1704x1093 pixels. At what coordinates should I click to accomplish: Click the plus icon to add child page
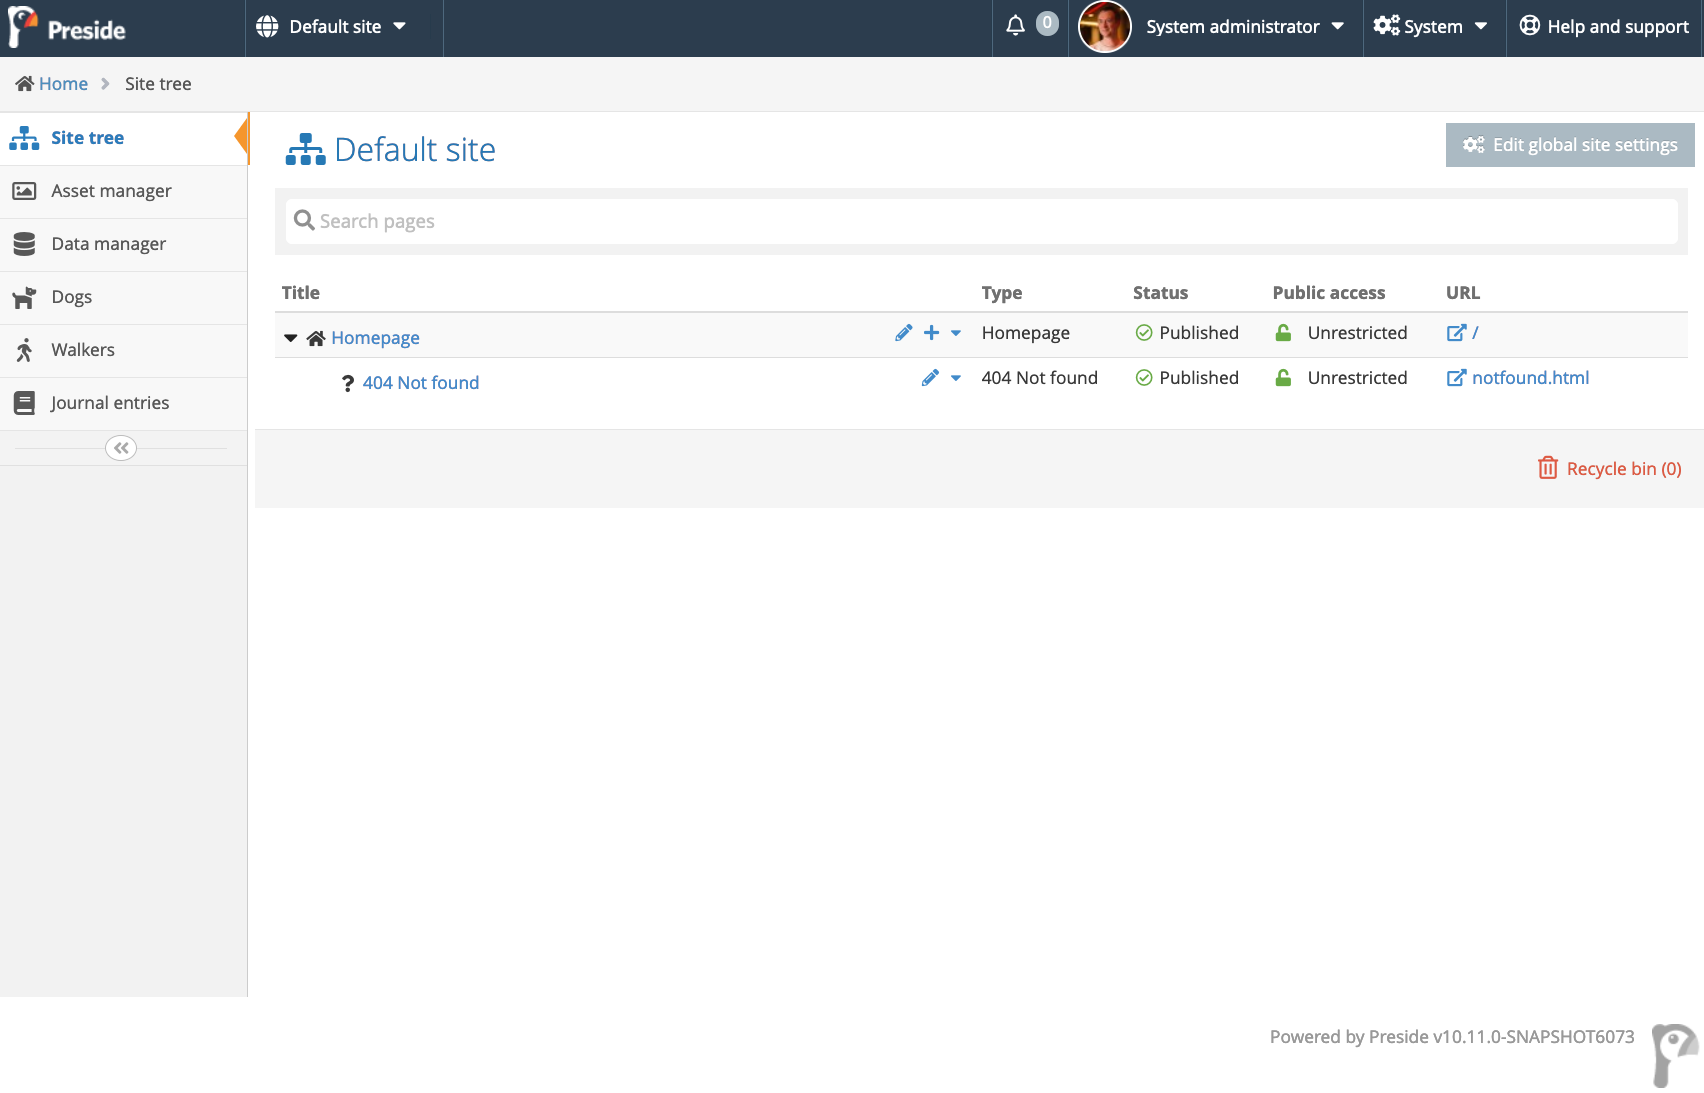point(931,333)
